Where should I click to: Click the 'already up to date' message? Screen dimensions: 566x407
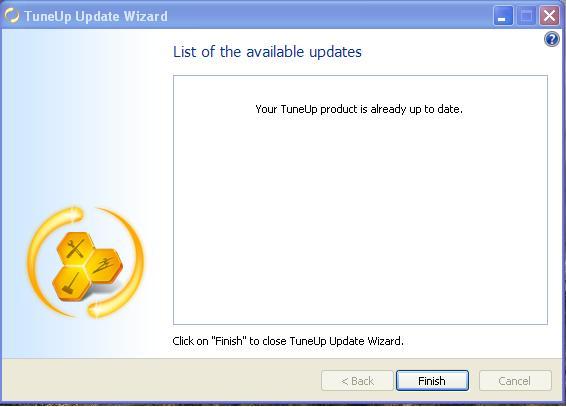coord(359,109)
